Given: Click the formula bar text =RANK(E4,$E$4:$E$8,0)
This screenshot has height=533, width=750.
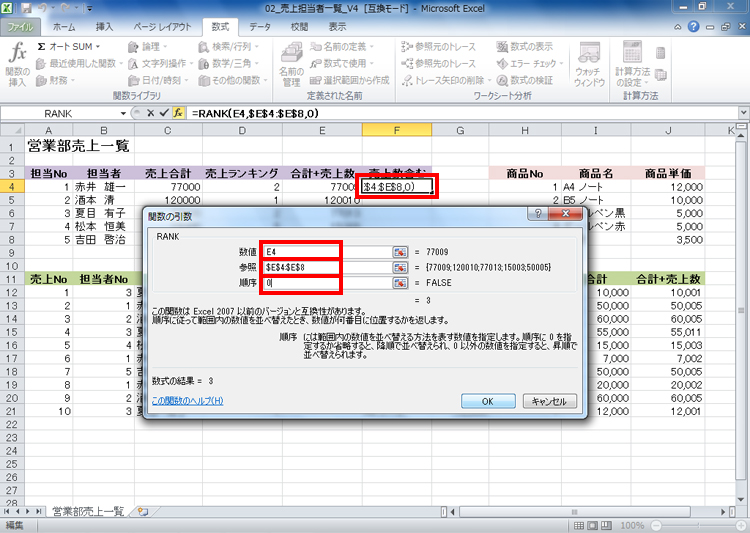Looking at the screenshot, I should (255, 113).
